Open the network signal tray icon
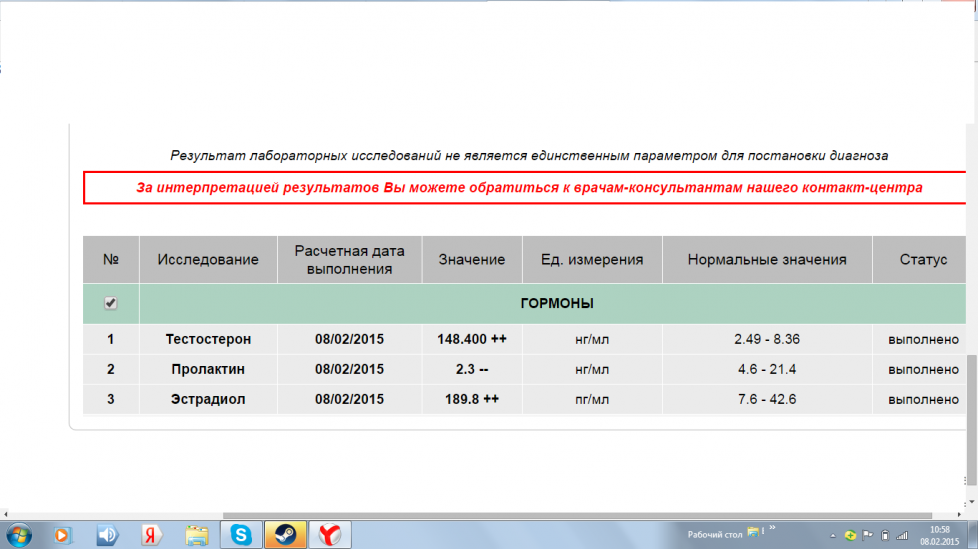This screenshot has height=549, width=978. coord(903,535)
